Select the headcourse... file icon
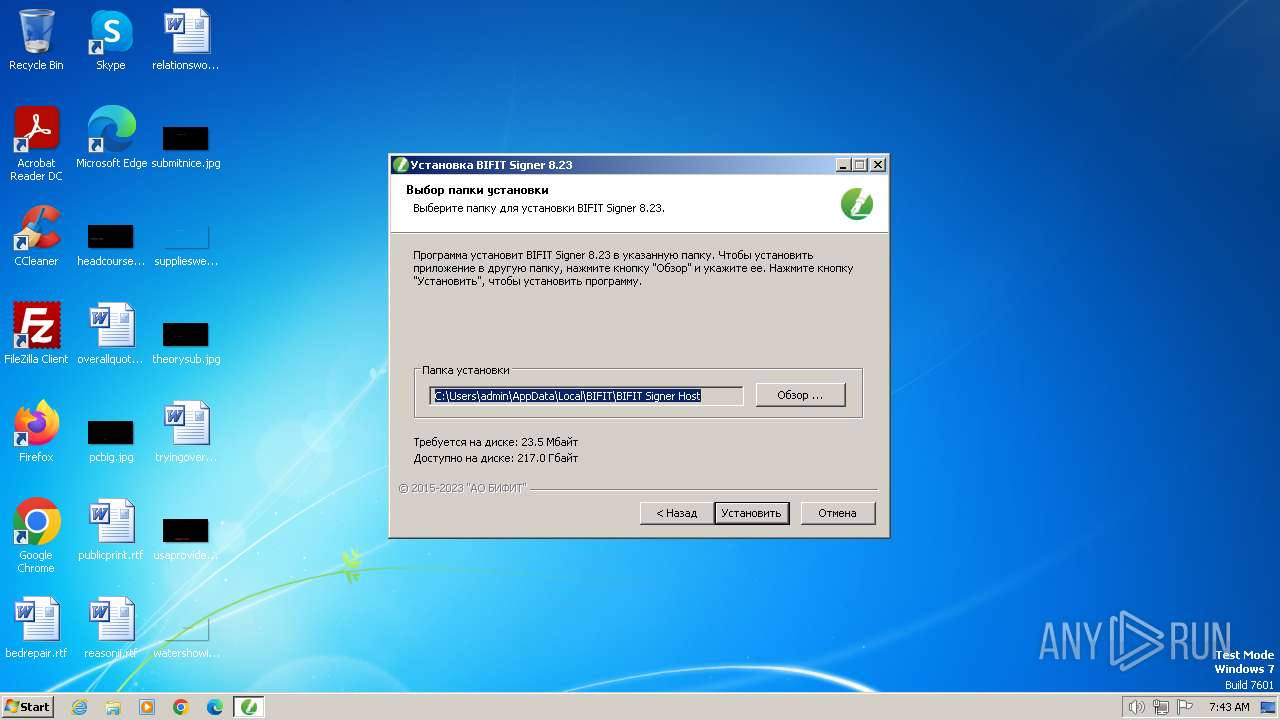1280x720 pixels. (111, 245)
